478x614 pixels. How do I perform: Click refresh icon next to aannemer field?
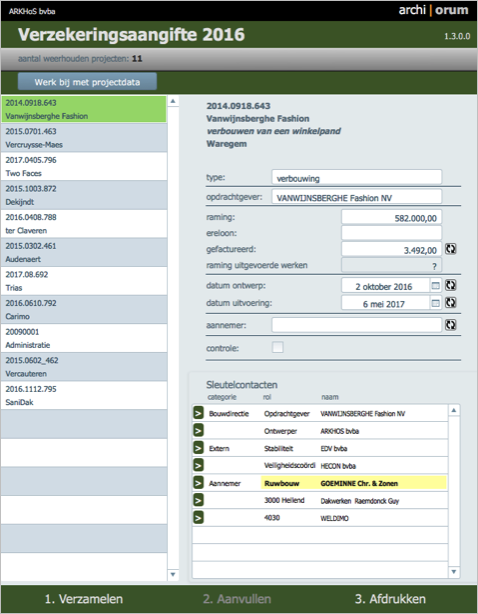coord(451,325)
